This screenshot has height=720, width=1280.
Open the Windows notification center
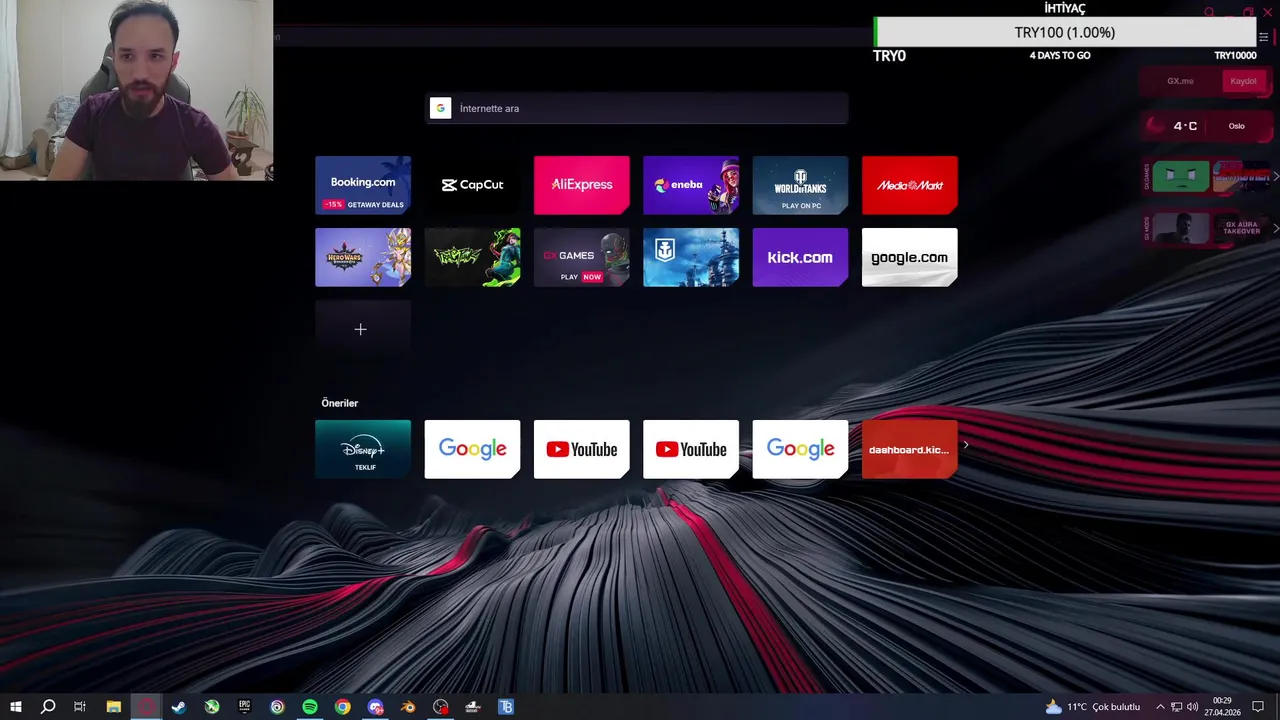(x=1258, y=707)
